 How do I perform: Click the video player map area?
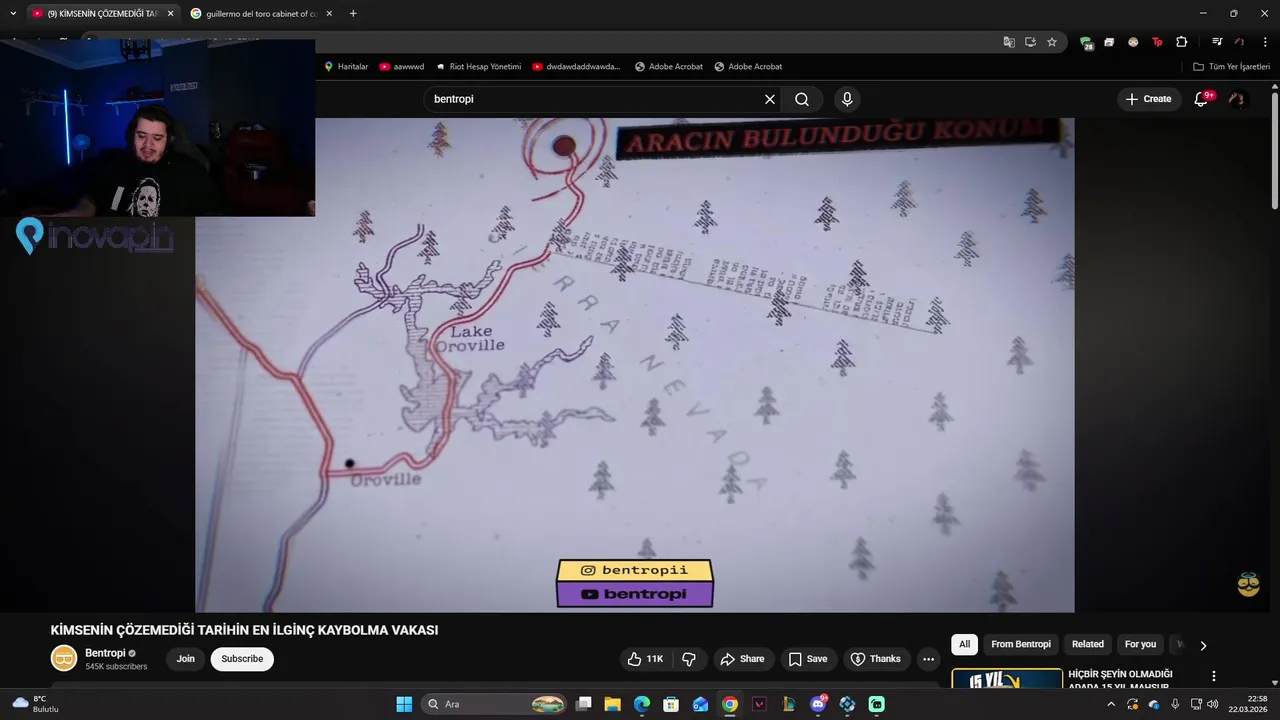click(x=635, y=365)
